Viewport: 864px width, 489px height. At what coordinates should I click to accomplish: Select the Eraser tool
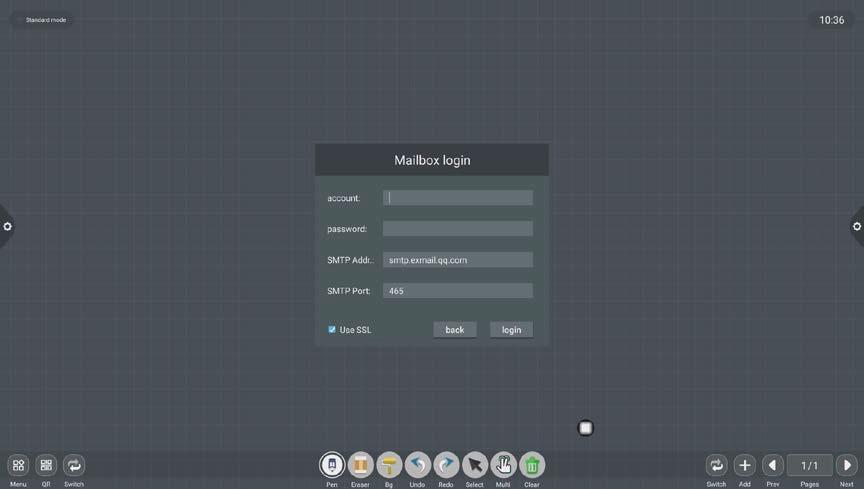(x=360, y=465)
